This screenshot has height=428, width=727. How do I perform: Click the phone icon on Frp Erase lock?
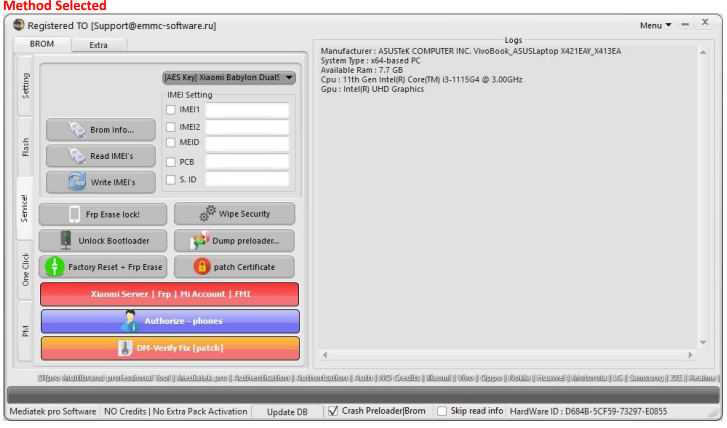74,214
